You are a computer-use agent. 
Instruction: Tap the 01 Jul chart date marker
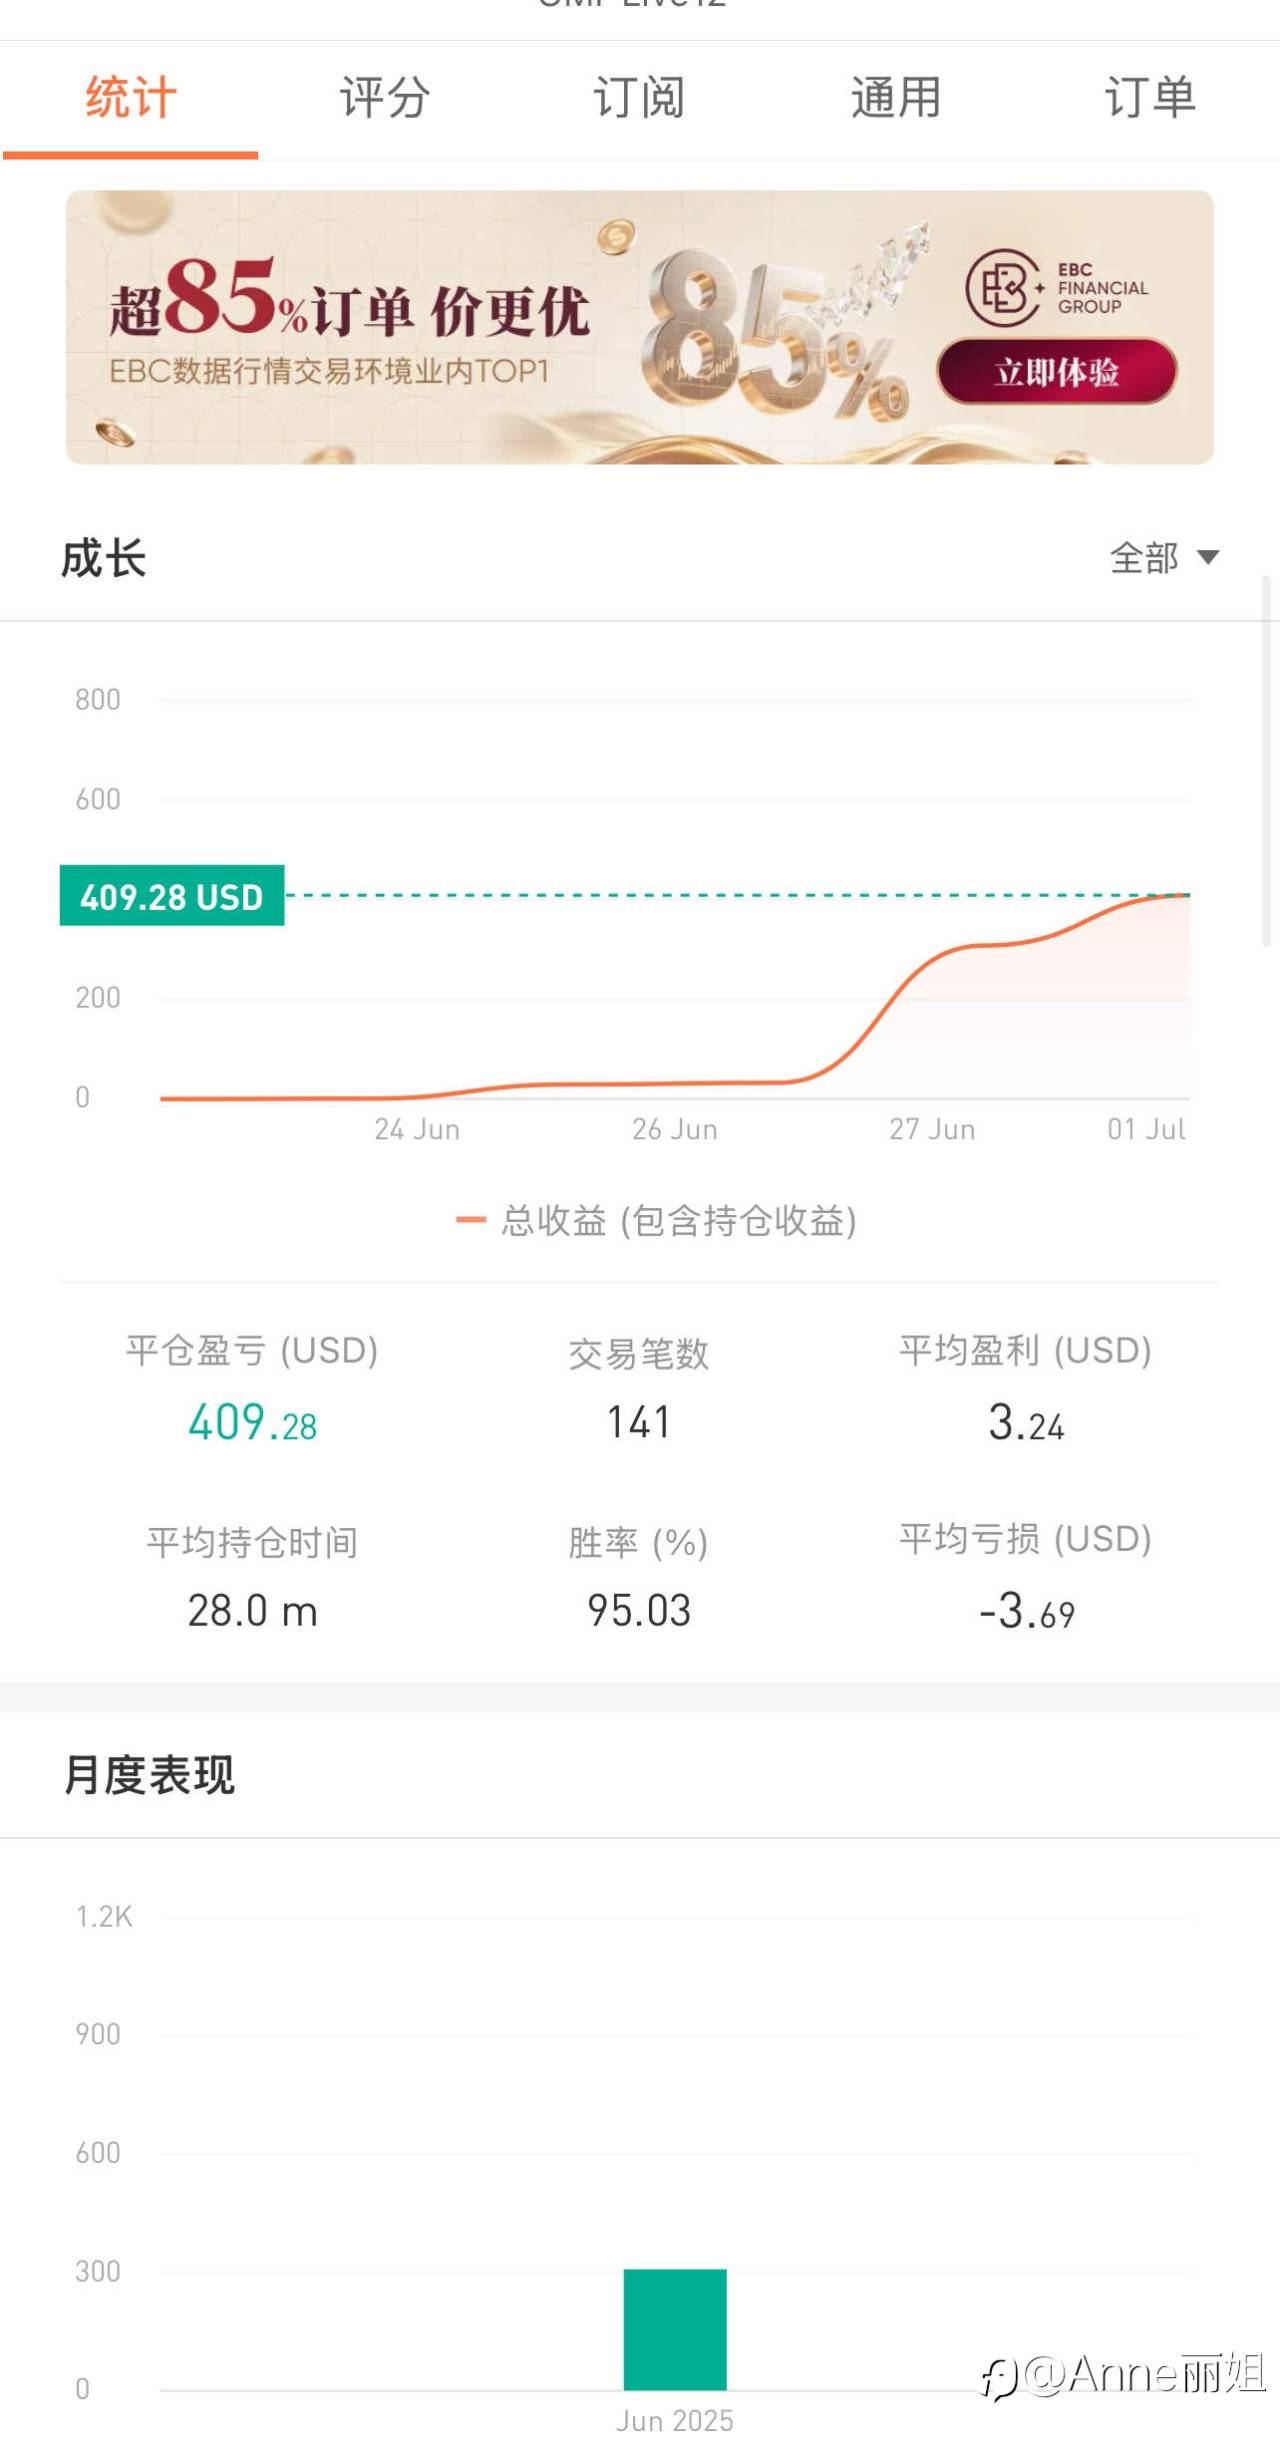pyautogui.click(x=1146, y=1130)
